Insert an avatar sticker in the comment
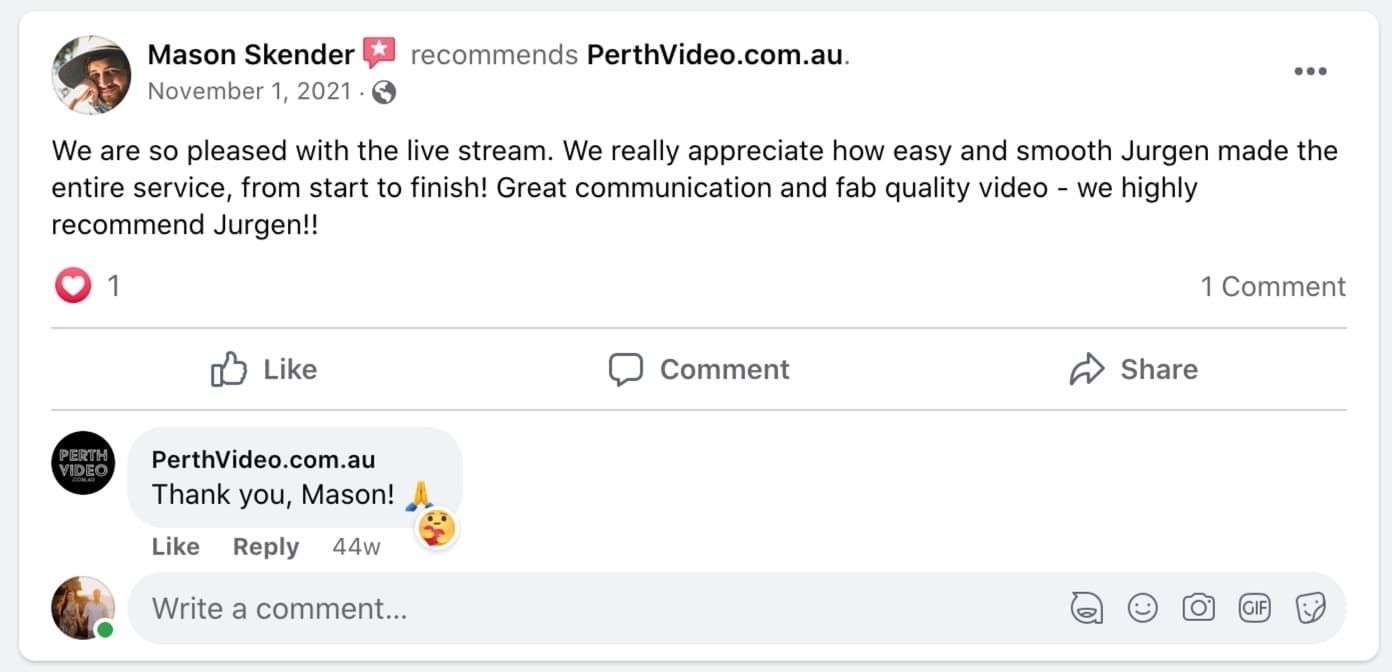 (1087, 607)
